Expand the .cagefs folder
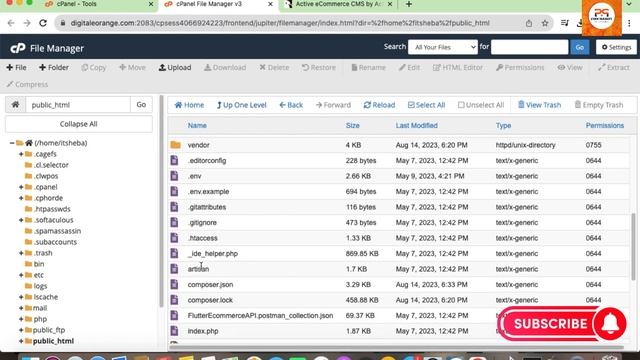 (x=21, y=154)
